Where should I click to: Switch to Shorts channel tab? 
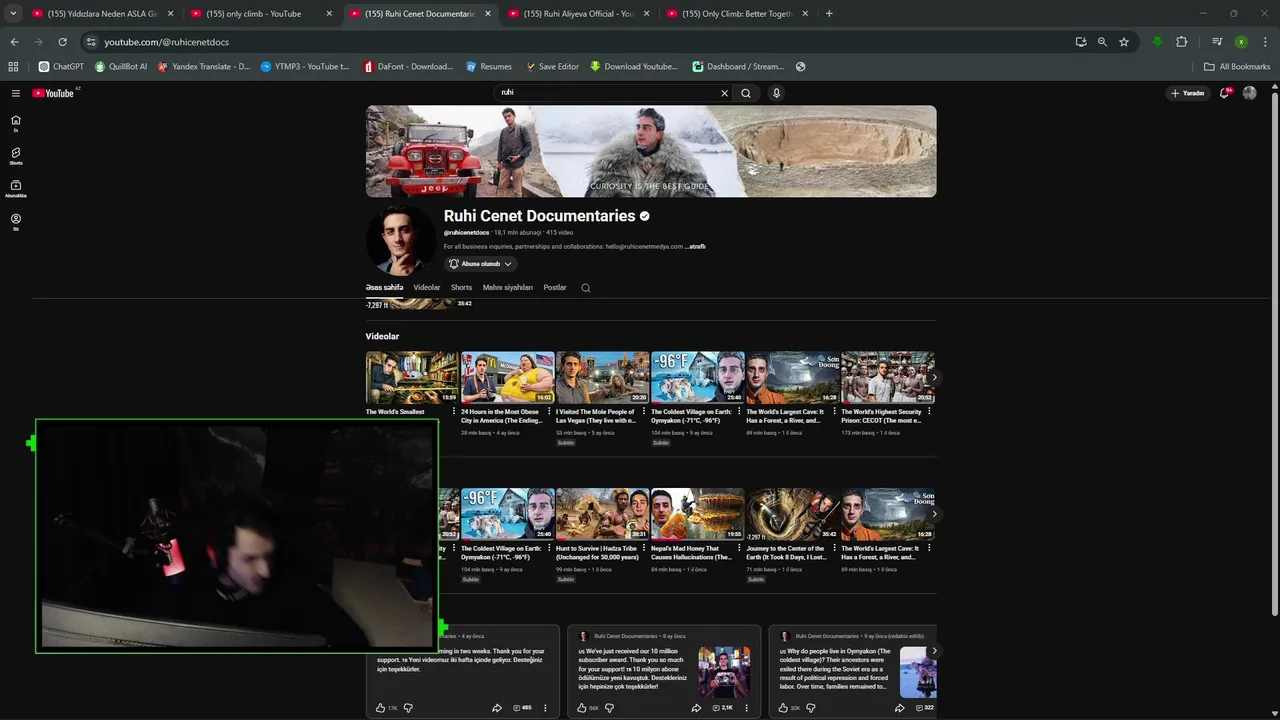pos(461,288)
